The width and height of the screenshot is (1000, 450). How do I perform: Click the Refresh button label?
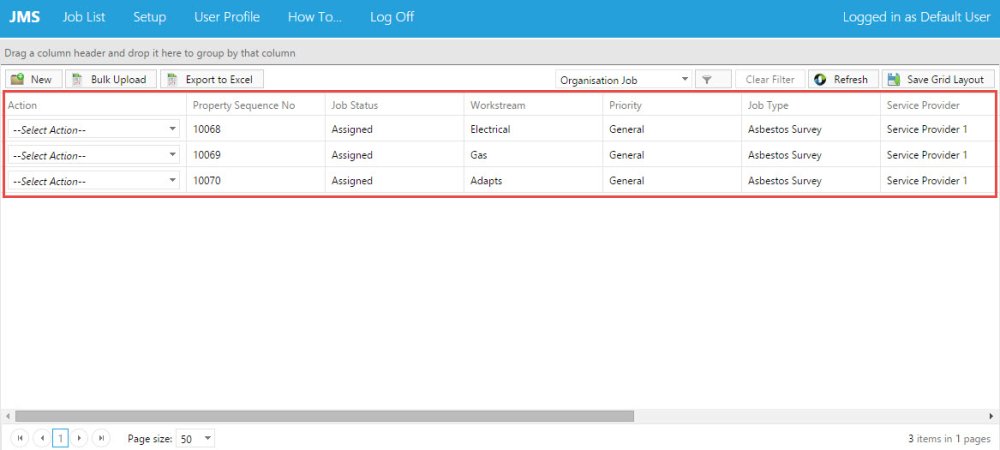[x=851, y=80]
